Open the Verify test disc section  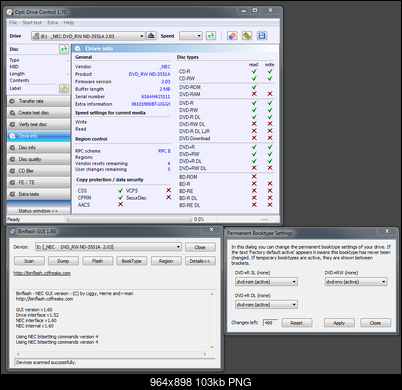coord(39,124)
